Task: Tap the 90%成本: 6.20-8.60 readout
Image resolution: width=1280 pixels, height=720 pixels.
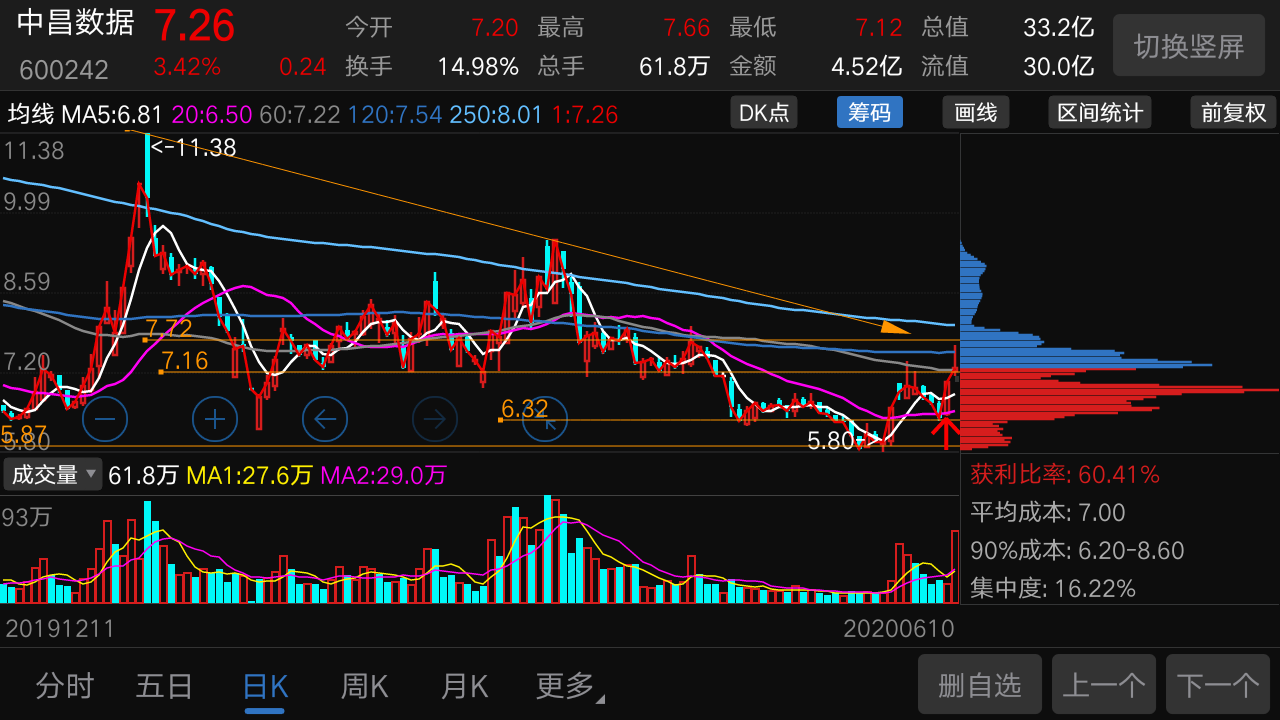Action: point(1077,550)
